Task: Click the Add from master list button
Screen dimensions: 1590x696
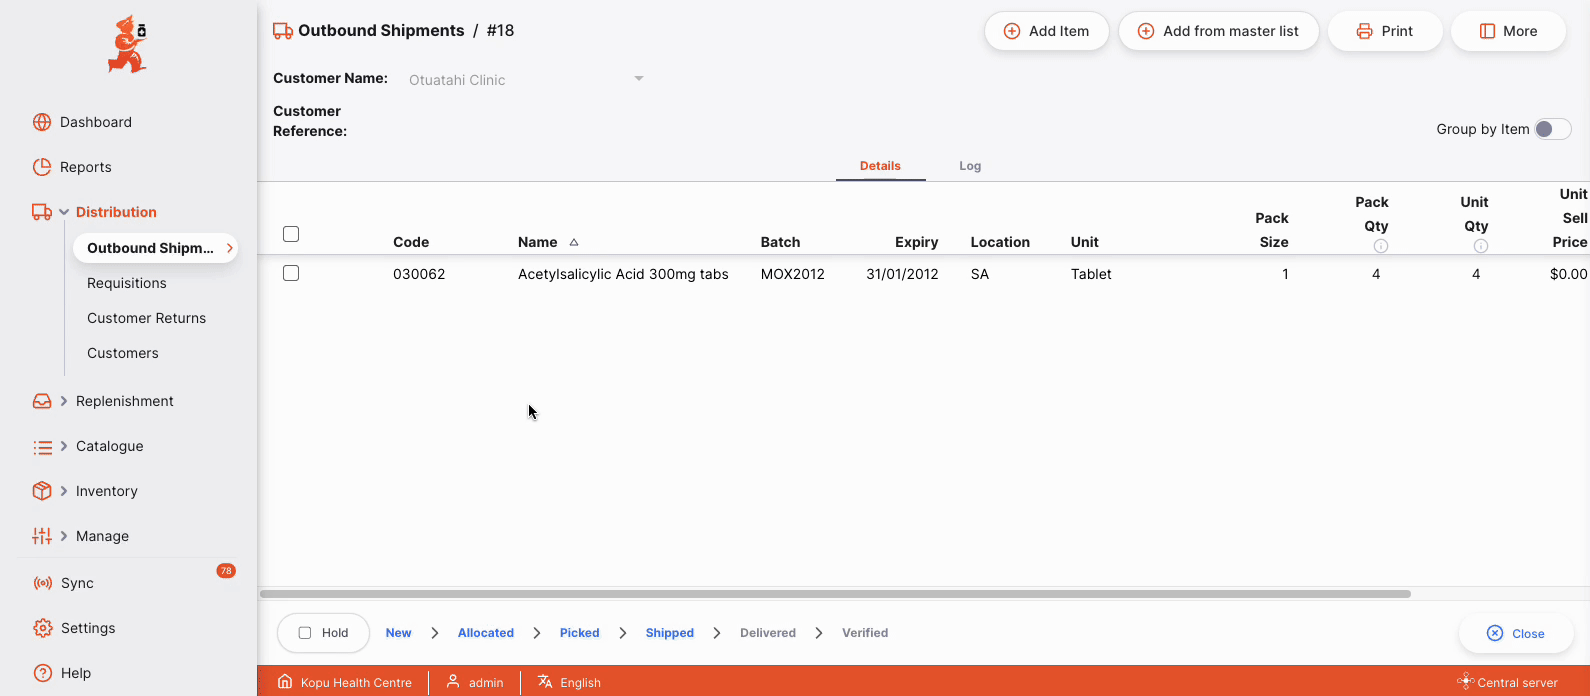Action: tap(1219, 31)
